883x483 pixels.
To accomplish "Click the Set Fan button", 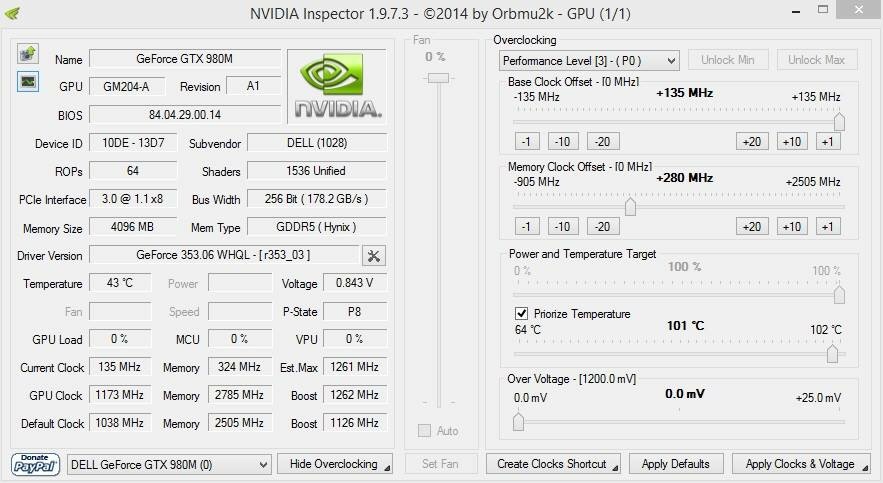I will (x=440, y=464).
